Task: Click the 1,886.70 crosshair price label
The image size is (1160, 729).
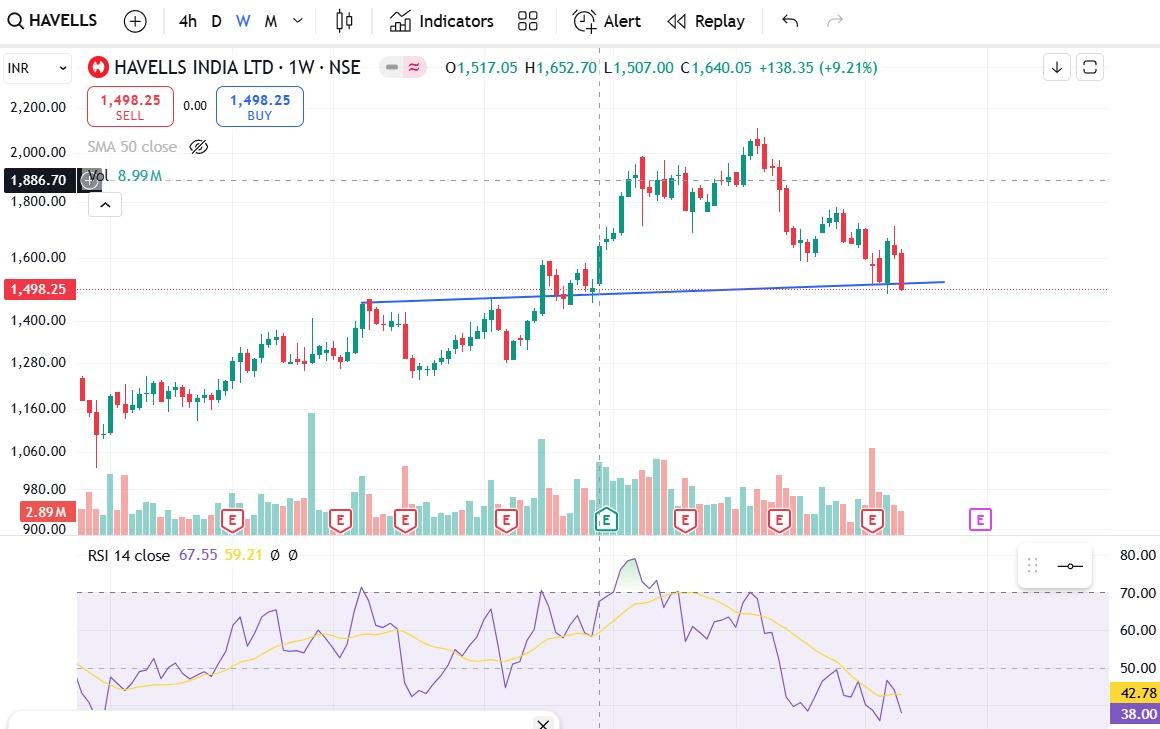Action: (39, 180)
